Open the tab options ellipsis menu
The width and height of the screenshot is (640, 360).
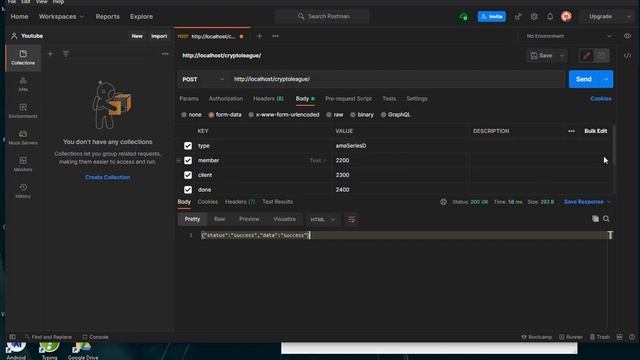pyautogui.click(x=276, y=36)
